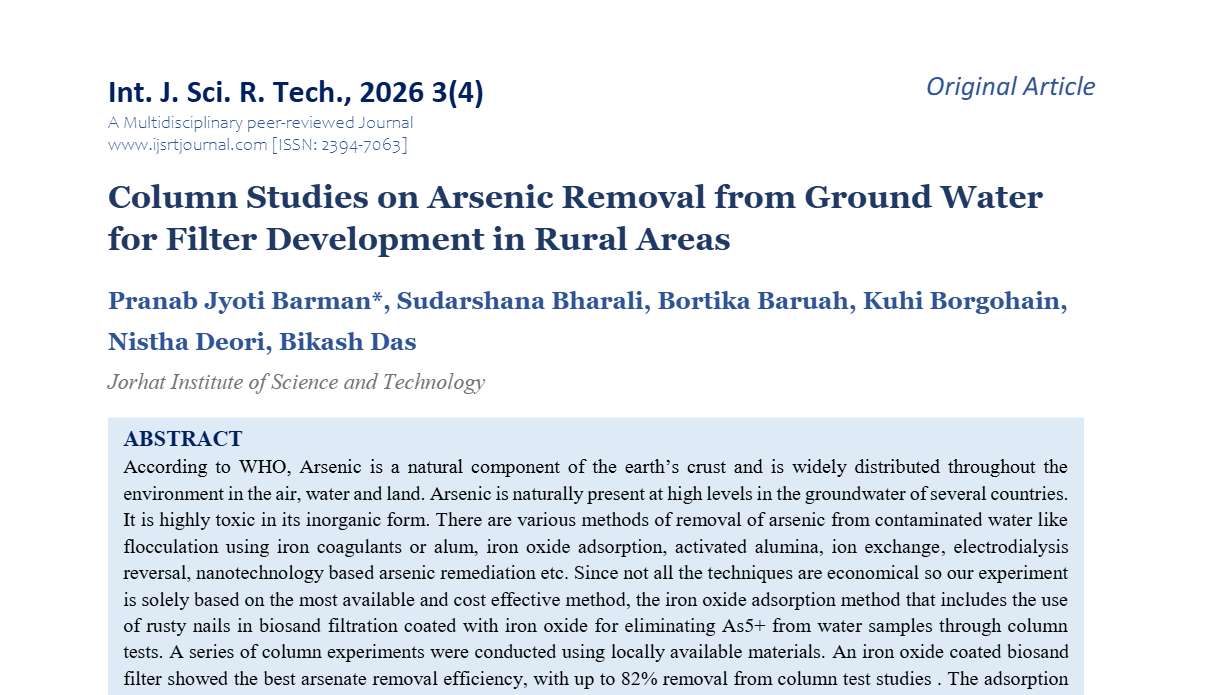
Task: Click the Original Article label
Action: point(1011,87)
